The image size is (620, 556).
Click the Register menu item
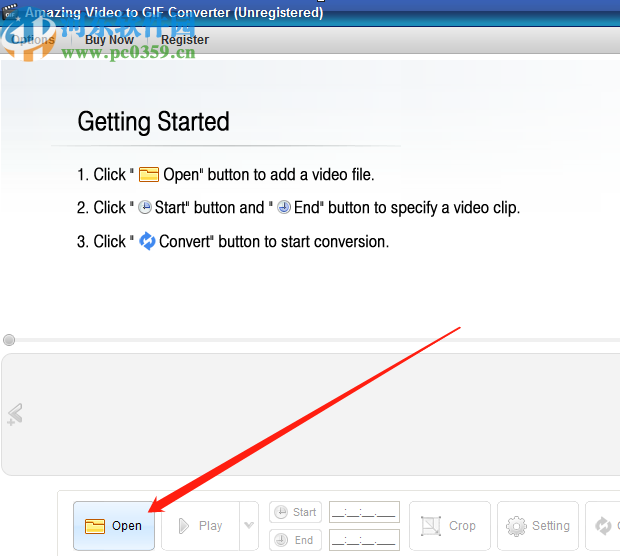click(185, 40)
